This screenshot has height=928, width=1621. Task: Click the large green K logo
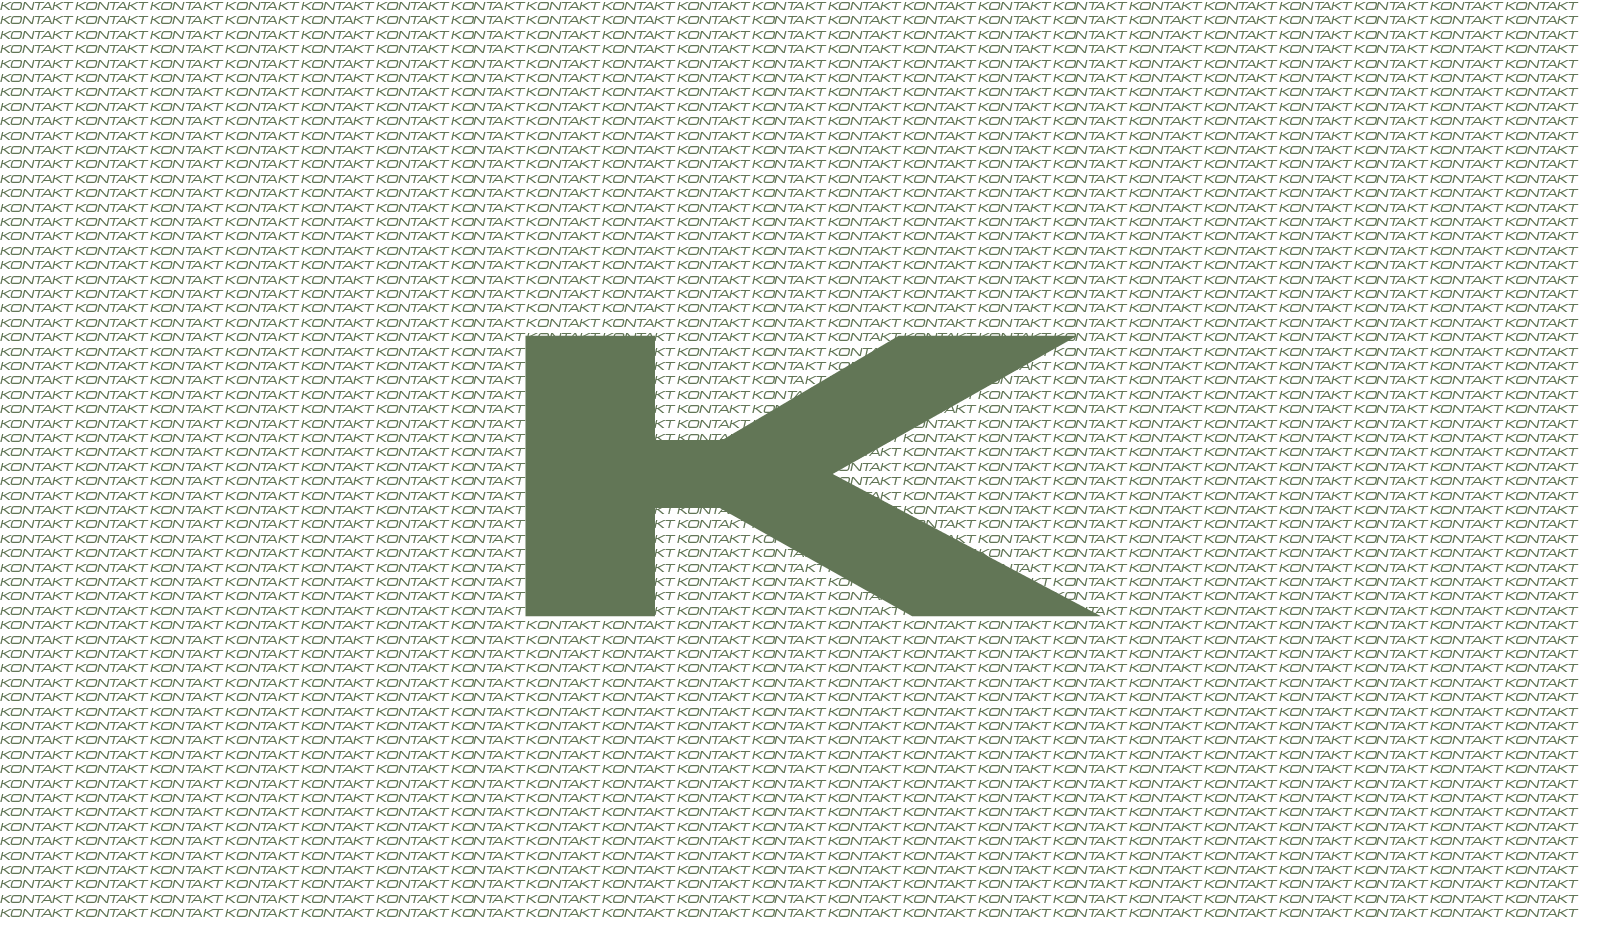click(700, 475)
